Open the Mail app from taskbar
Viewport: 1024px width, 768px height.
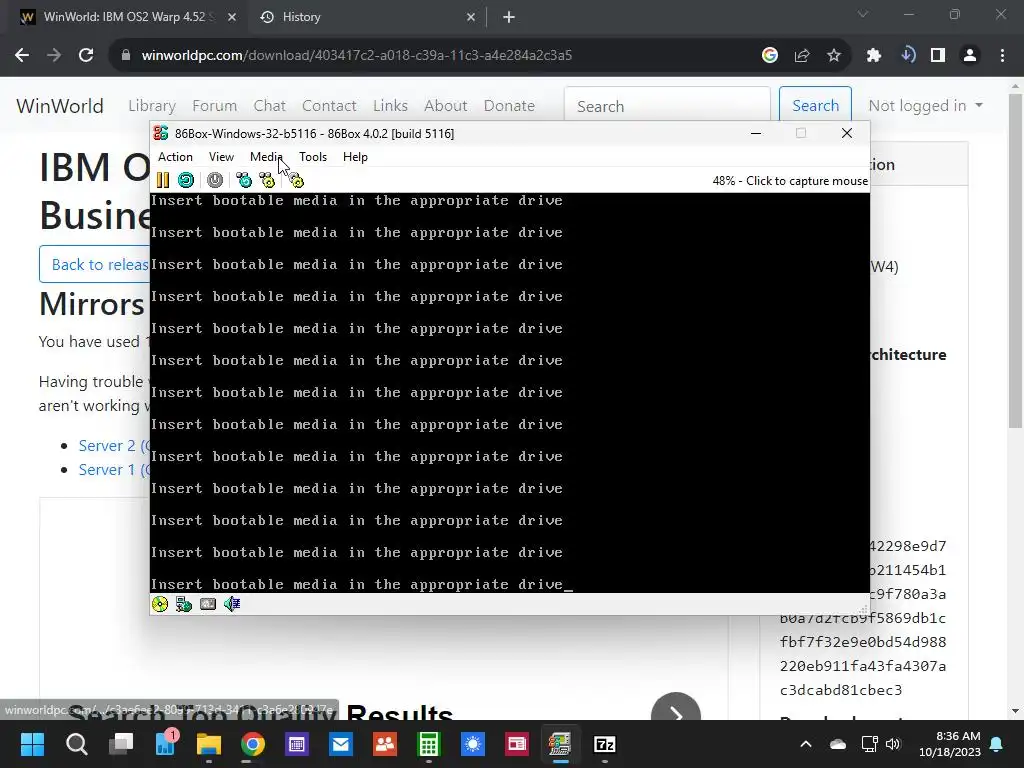341,744
